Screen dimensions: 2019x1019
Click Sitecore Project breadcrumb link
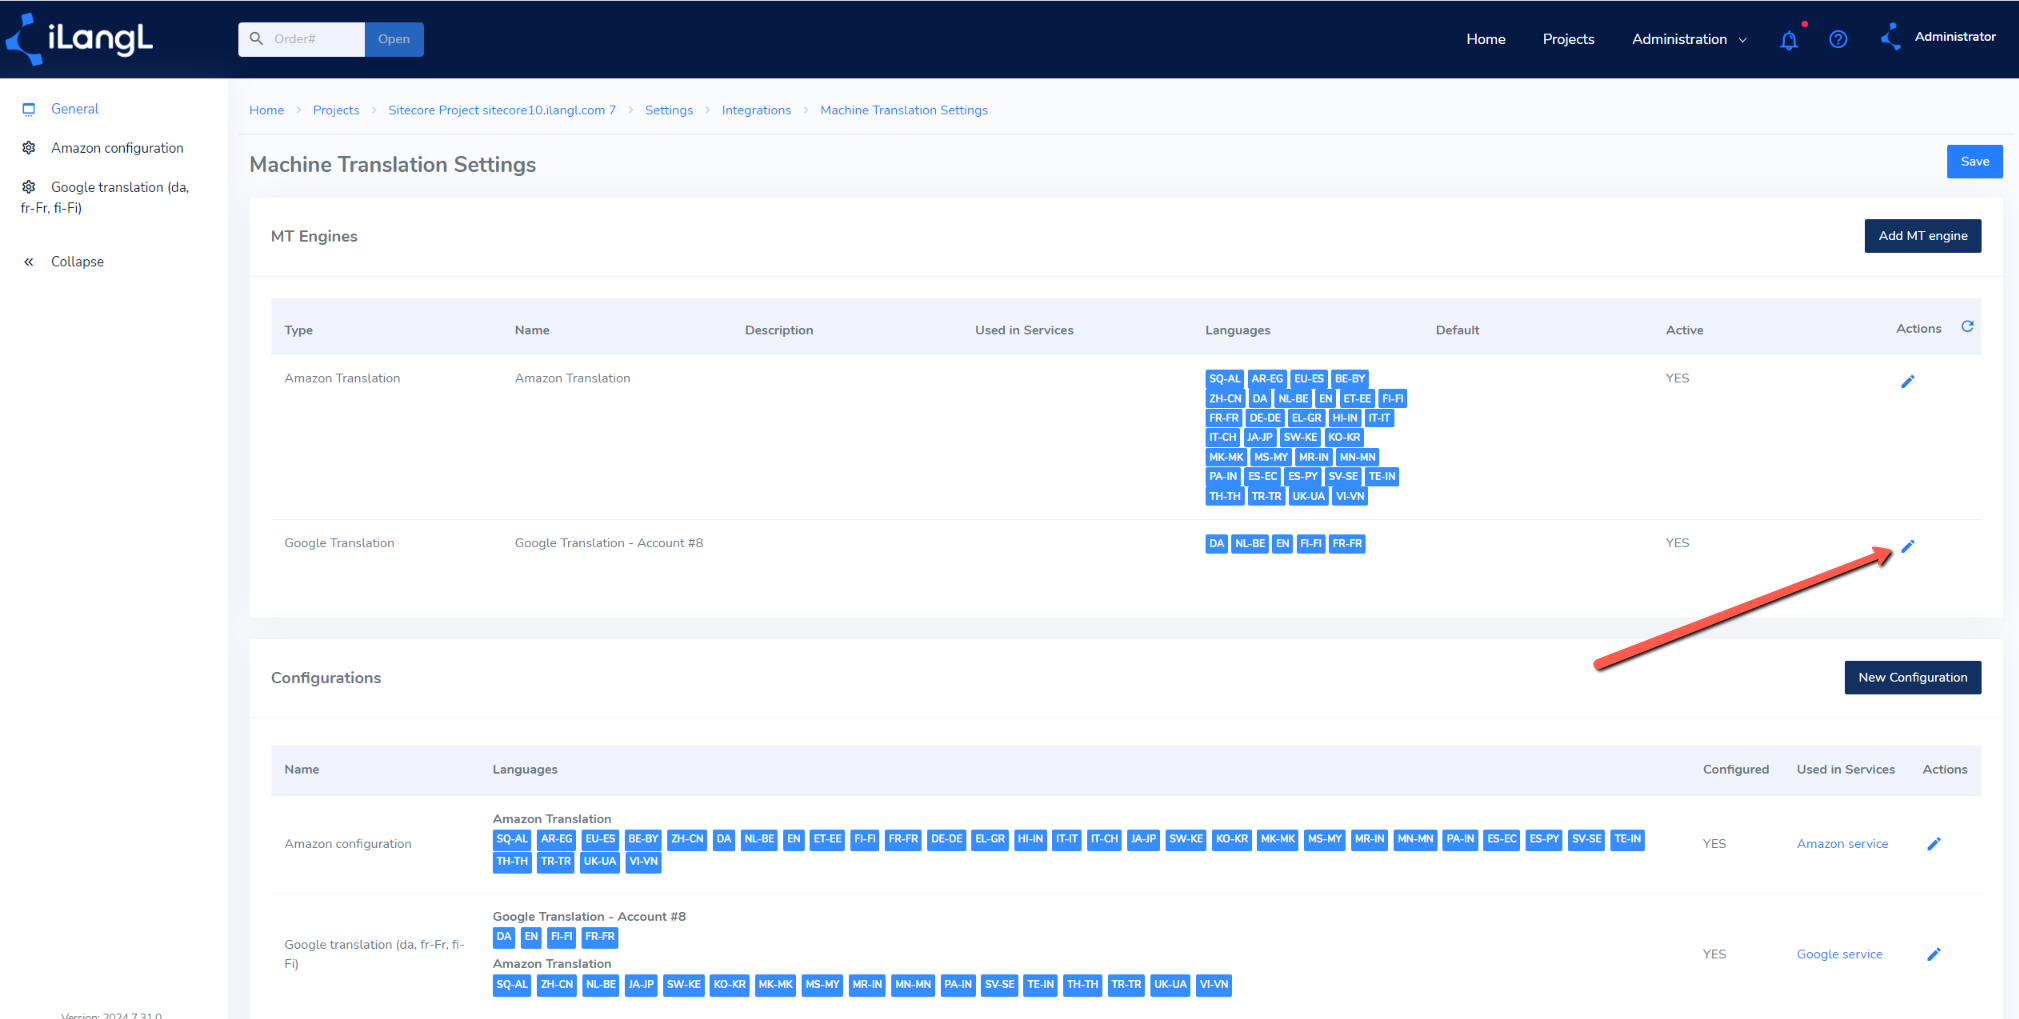(502, 110)
